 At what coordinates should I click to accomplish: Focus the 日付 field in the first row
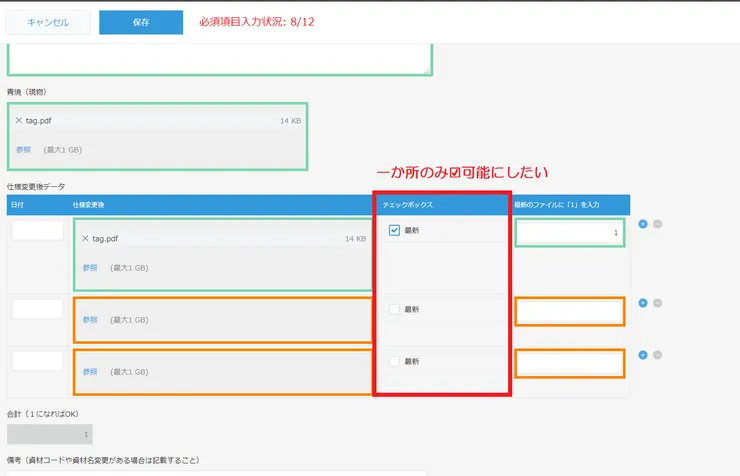coord(37,230)
